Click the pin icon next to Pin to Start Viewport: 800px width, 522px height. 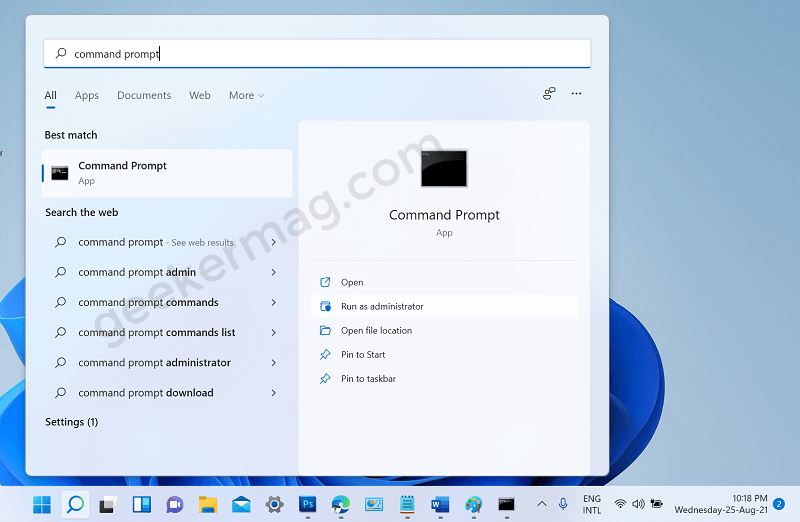coord(325,354)
